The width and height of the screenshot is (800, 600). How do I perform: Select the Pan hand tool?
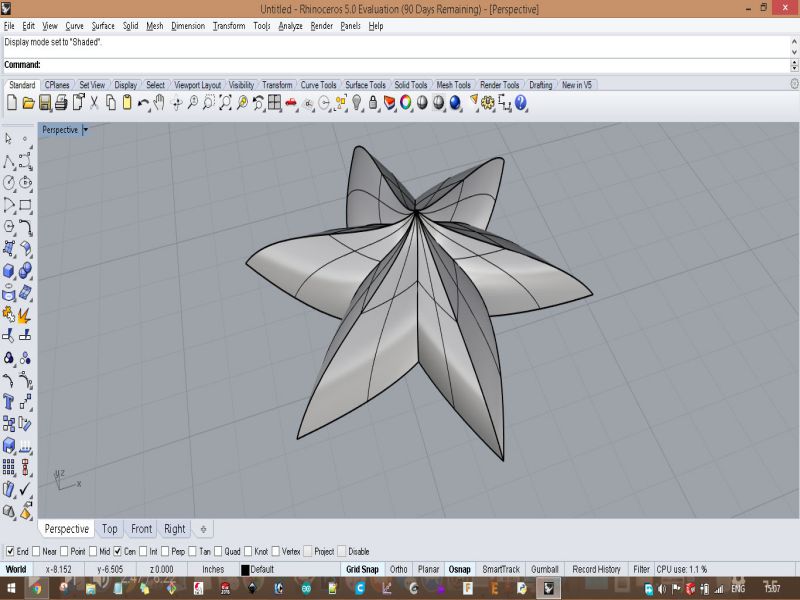pyautogui.click(x=159, y=103)
